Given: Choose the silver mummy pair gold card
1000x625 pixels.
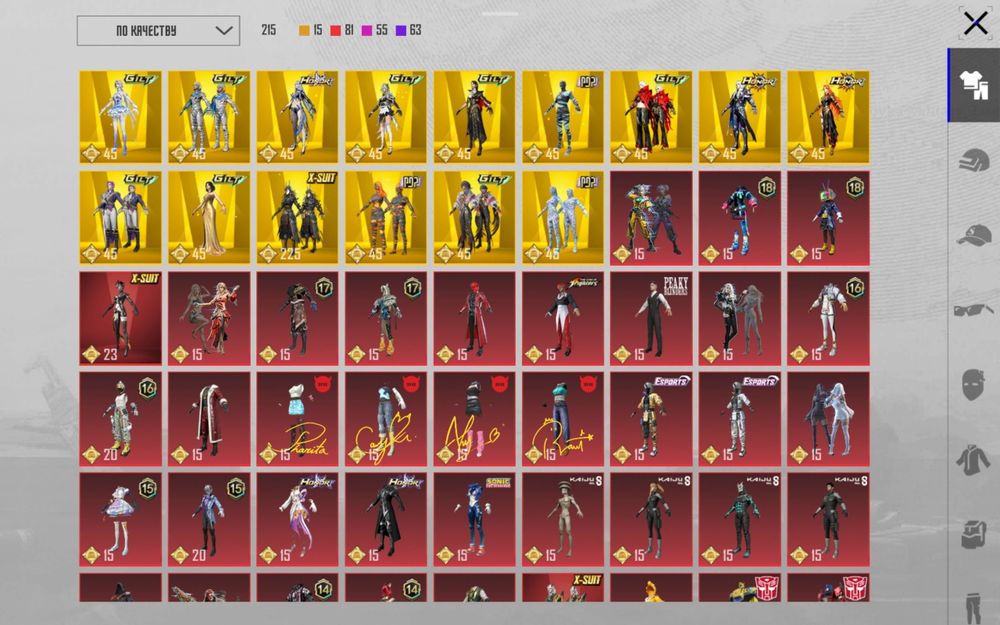Looking at the screenshot, I should [x=562, y=217].
